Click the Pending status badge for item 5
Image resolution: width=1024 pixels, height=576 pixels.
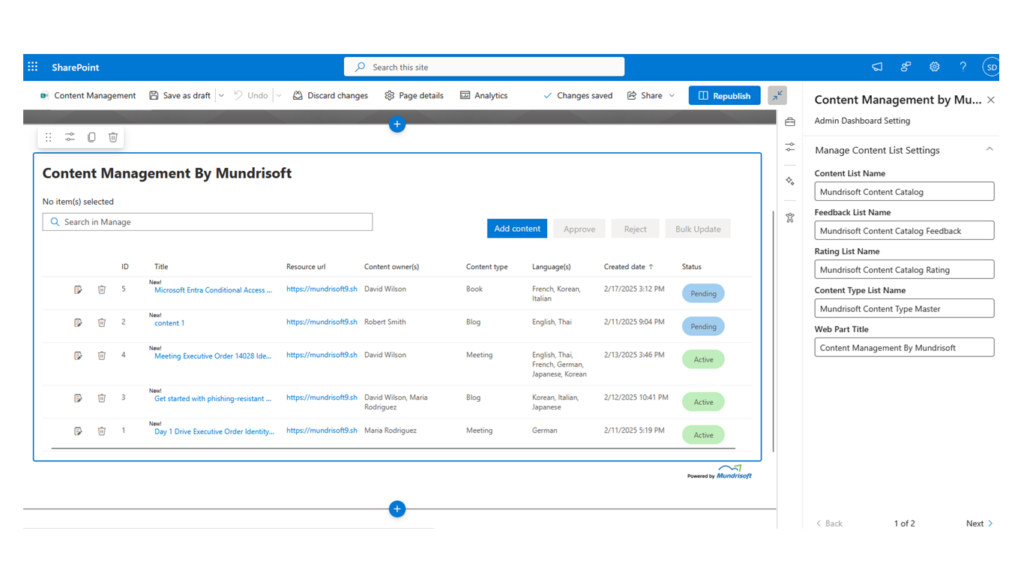coord(703,293)
